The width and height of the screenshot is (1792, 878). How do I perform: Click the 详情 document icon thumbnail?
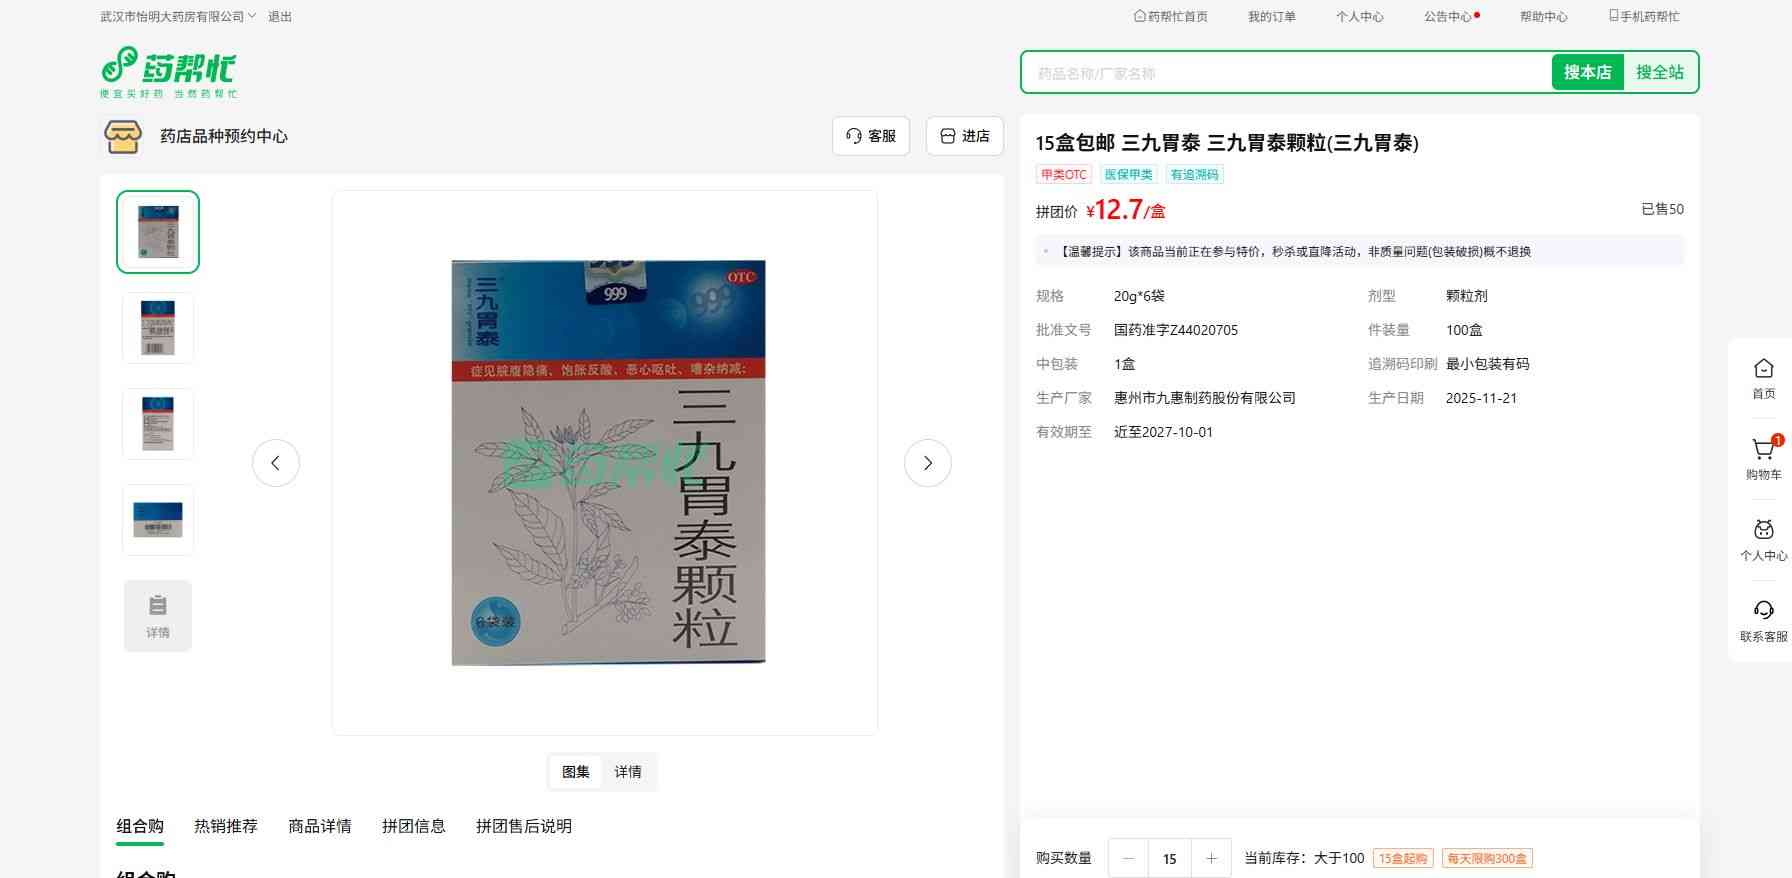point(158,616)
